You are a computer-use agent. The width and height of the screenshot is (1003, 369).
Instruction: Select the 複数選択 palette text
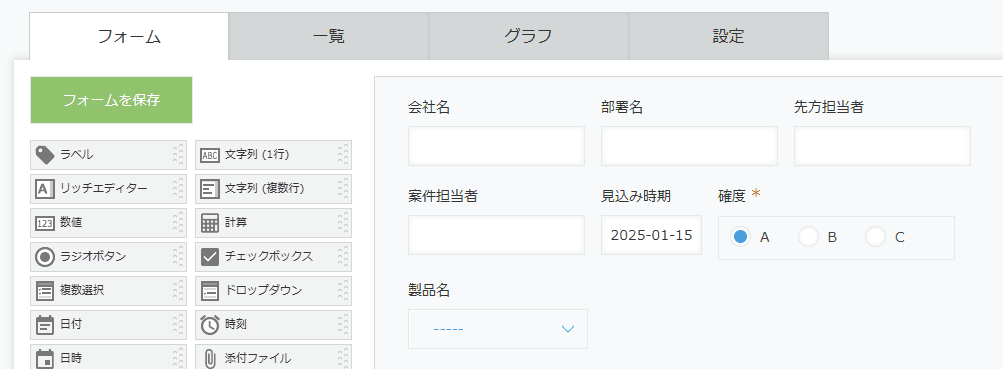pos(82,290)
